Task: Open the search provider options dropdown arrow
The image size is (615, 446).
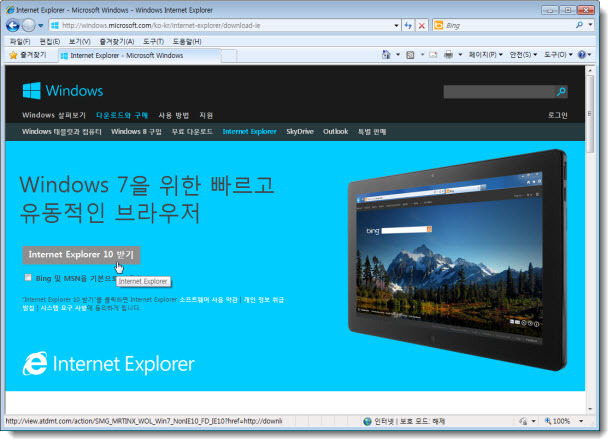Action: pos(590,25)
